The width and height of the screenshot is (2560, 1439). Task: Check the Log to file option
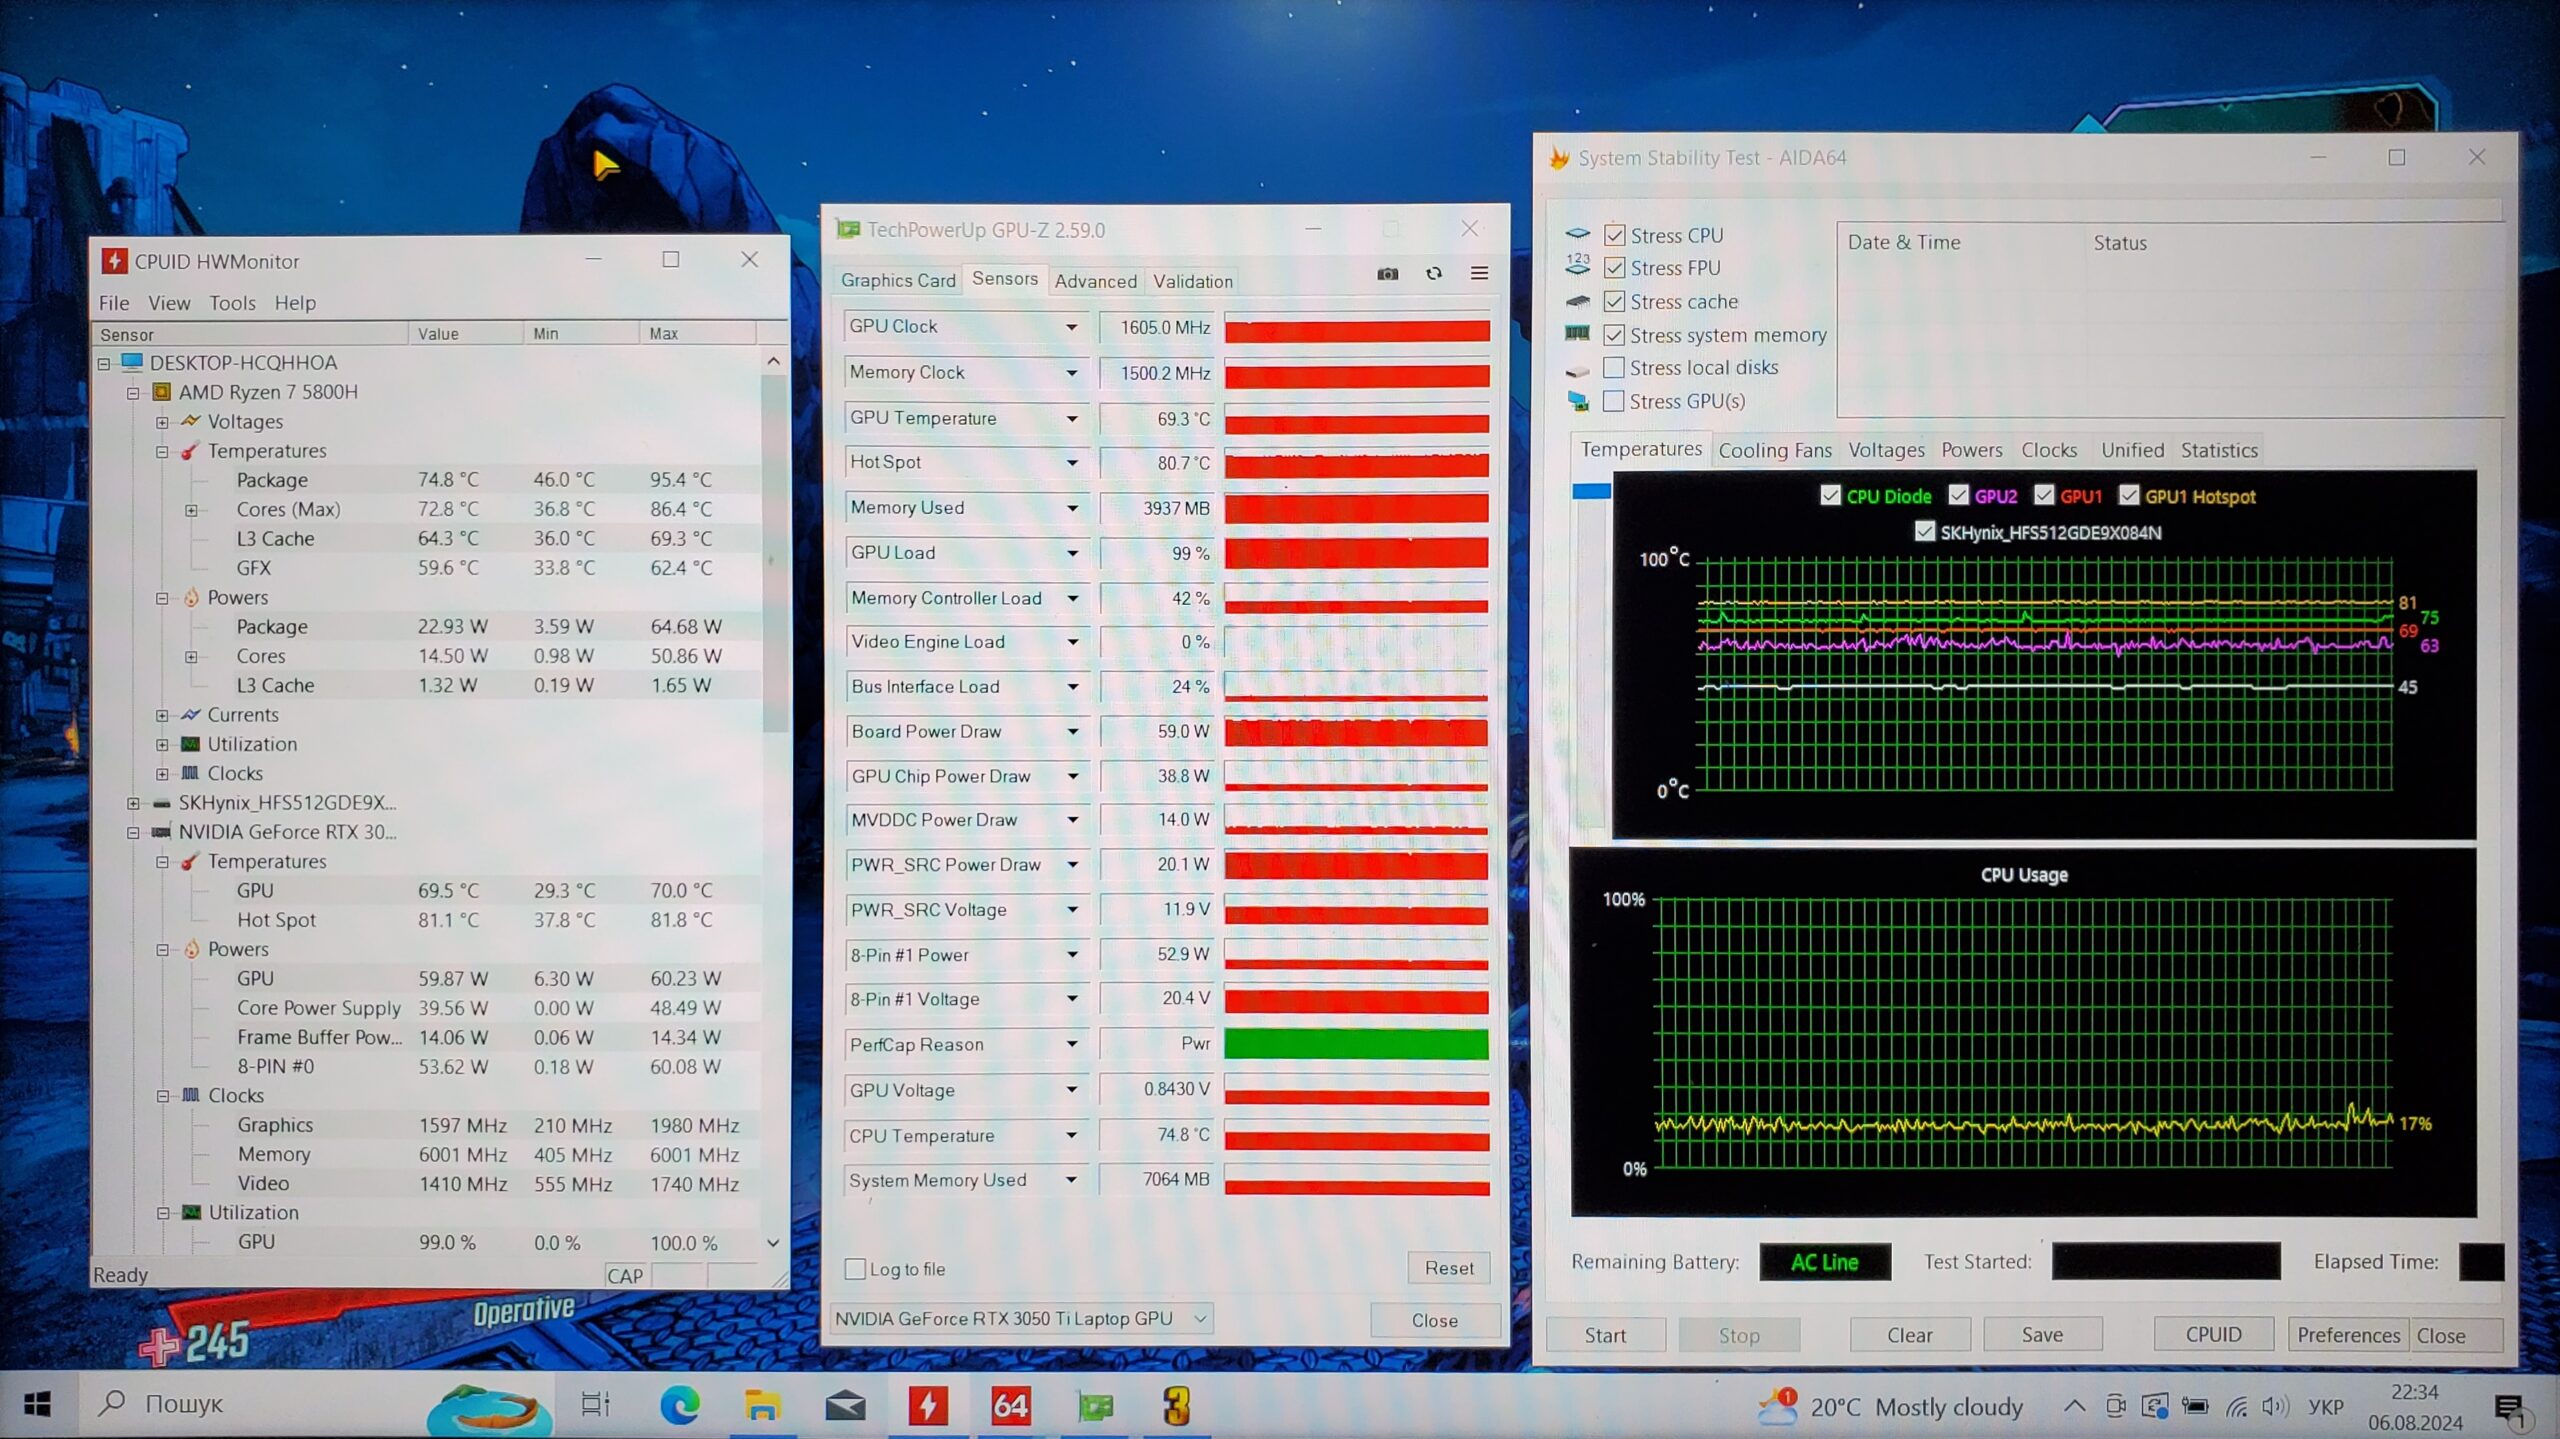pos(855,1269)
